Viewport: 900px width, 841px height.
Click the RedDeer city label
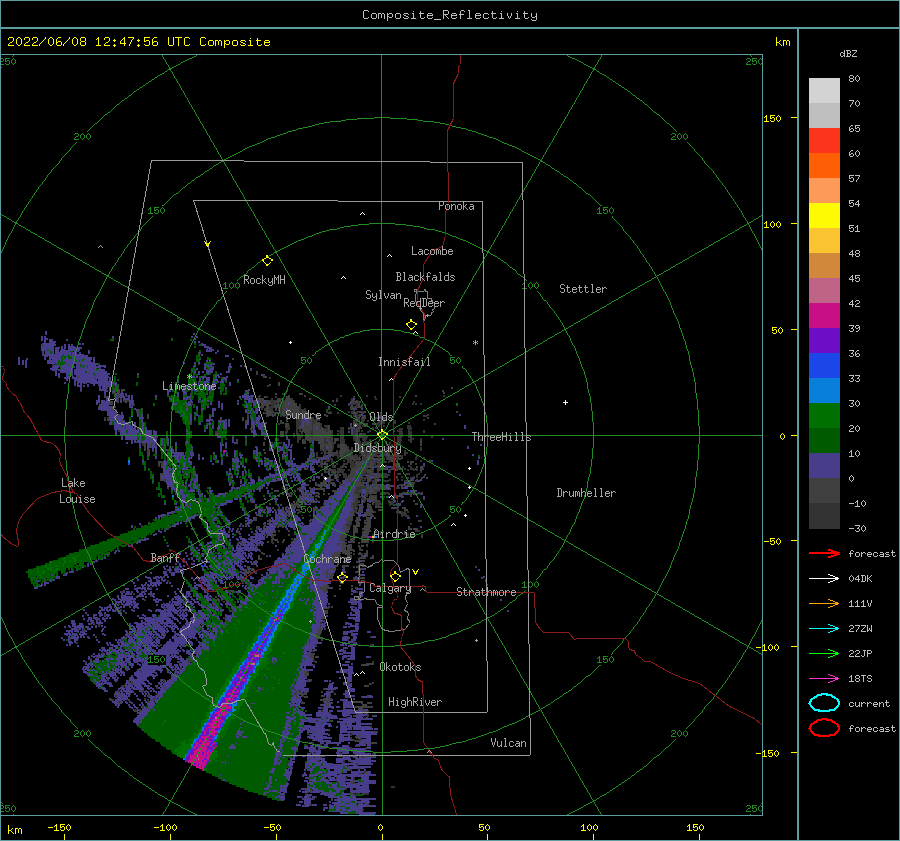pos(424,303)
